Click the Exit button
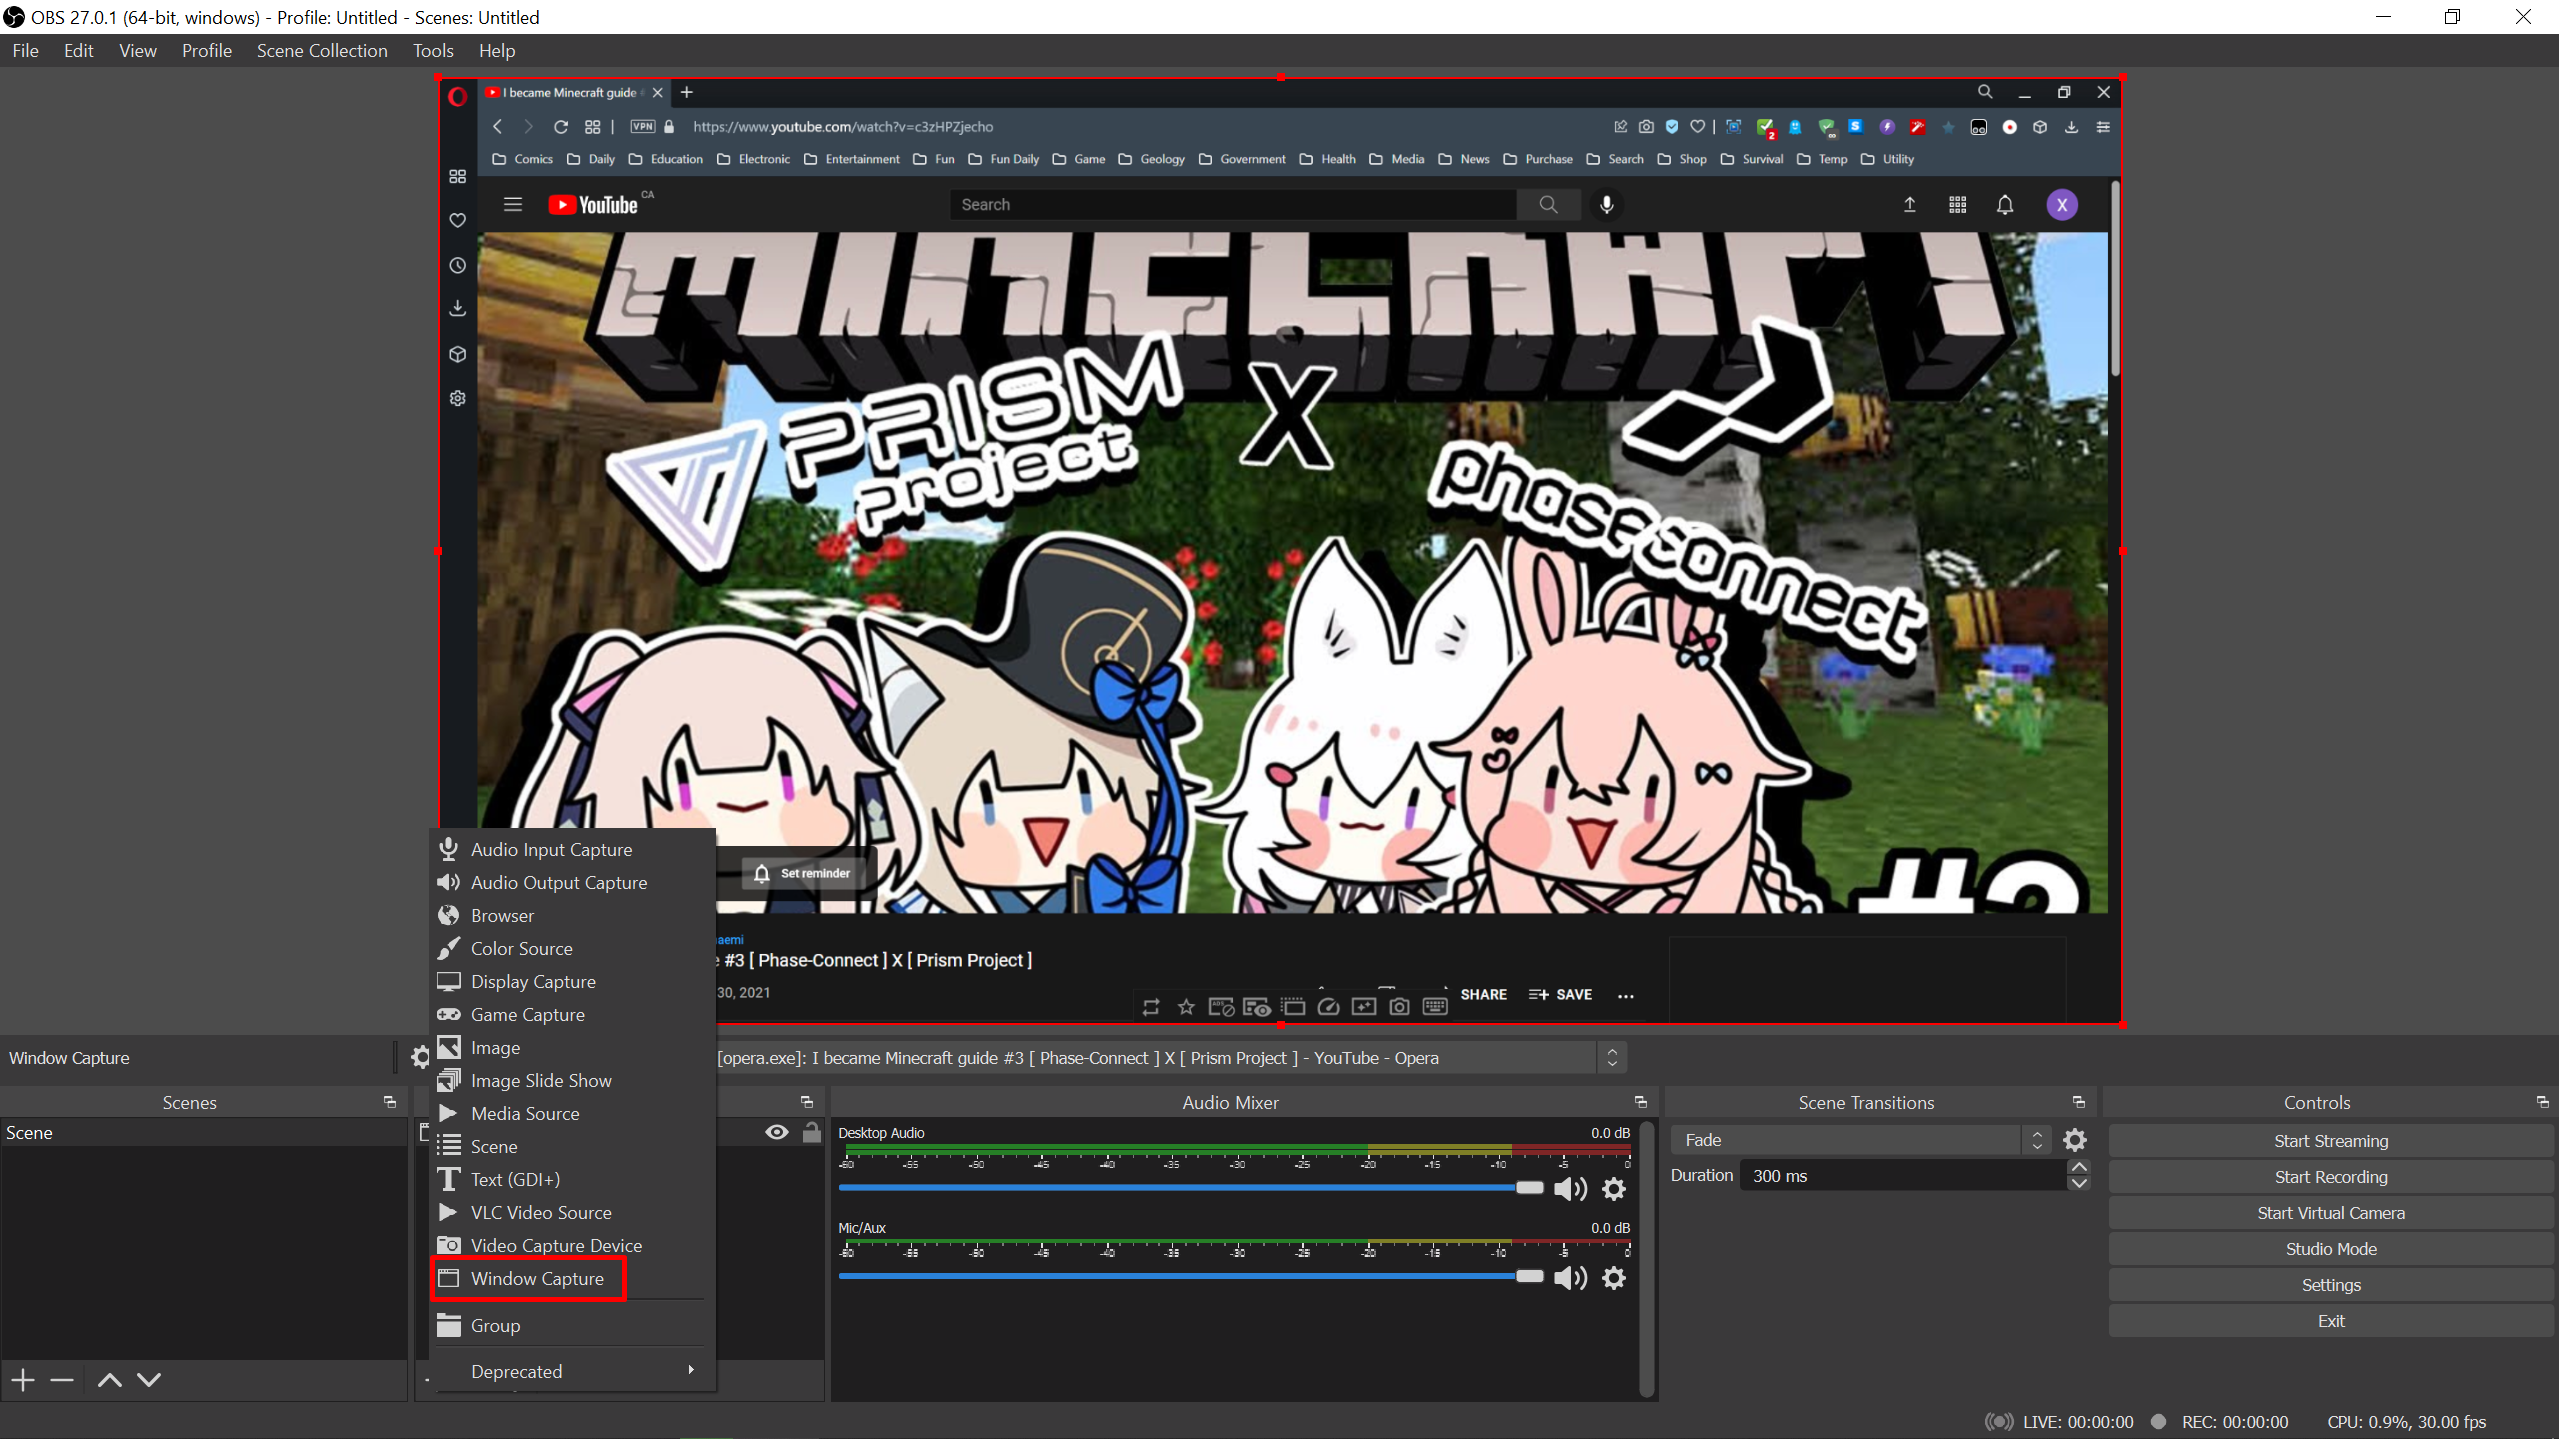 (2330, 1321)
